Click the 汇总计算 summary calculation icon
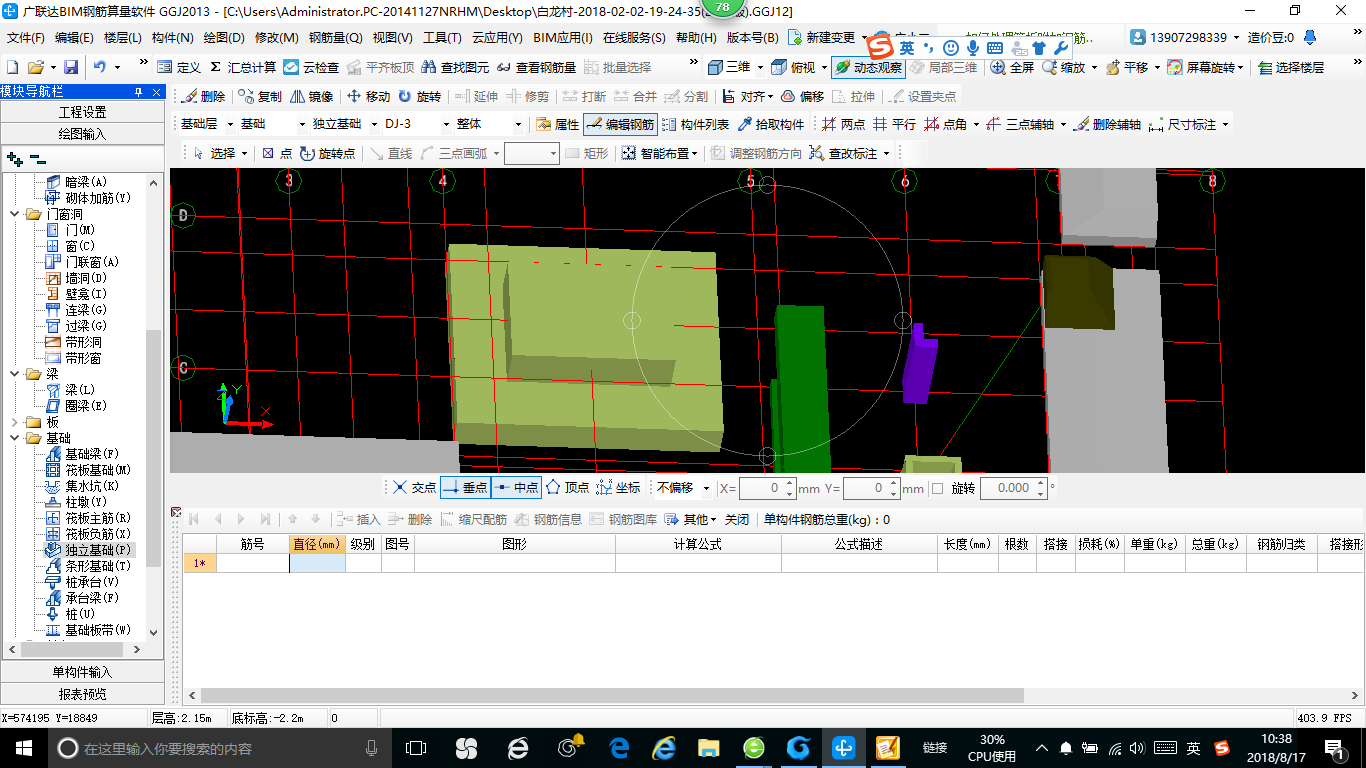The width and height of the screenshot is (1366, 768). pos(243,67)
